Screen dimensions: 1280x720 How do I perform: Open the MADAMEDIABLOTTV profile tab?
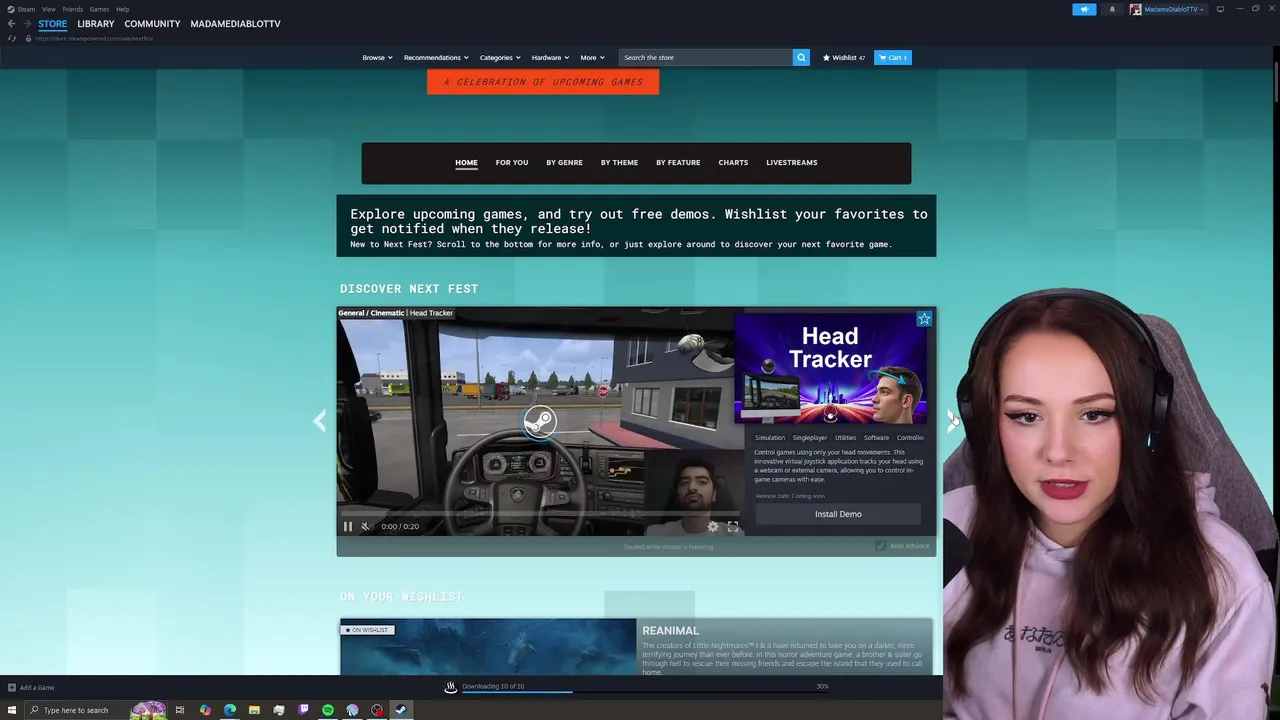click(x=235, y=24)
